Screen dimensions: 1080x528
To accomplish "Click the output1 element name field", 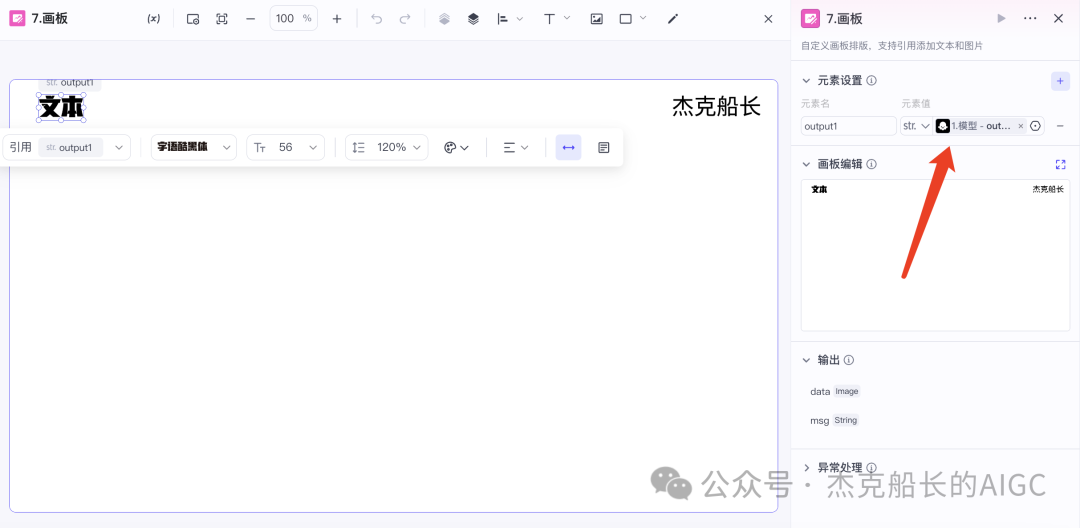I will (x=849, y=126).
